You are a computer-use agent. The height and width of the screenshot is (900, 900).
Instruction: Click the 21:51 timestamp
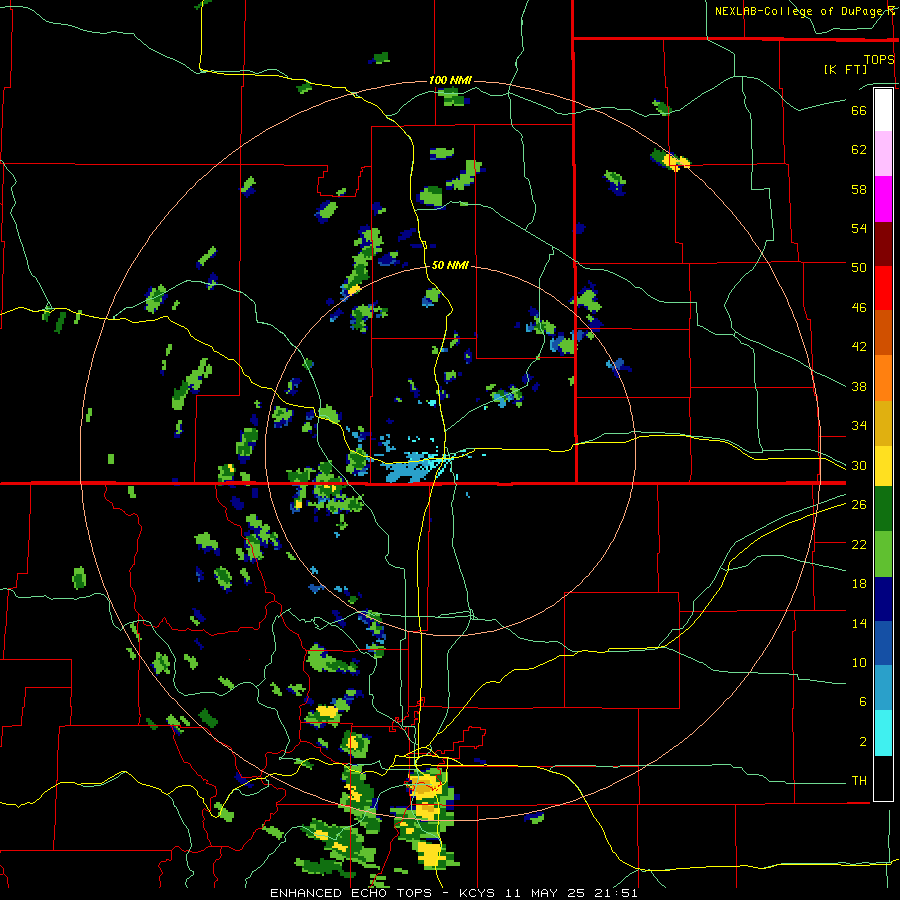click(x=616, y=893)
